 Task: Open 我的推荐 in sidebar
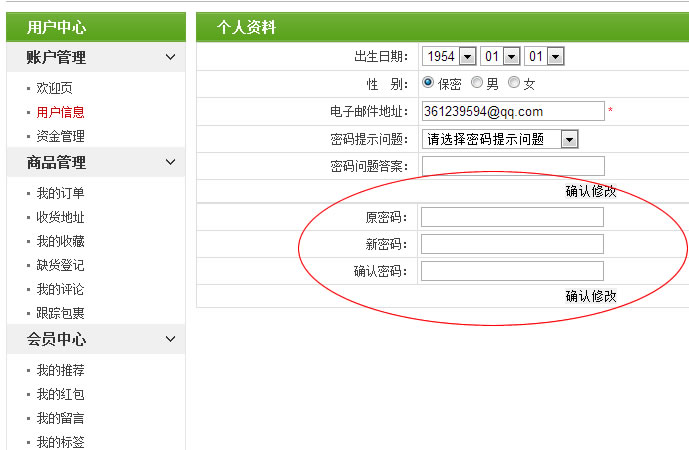pyautogui.click(x=61, y=370)
